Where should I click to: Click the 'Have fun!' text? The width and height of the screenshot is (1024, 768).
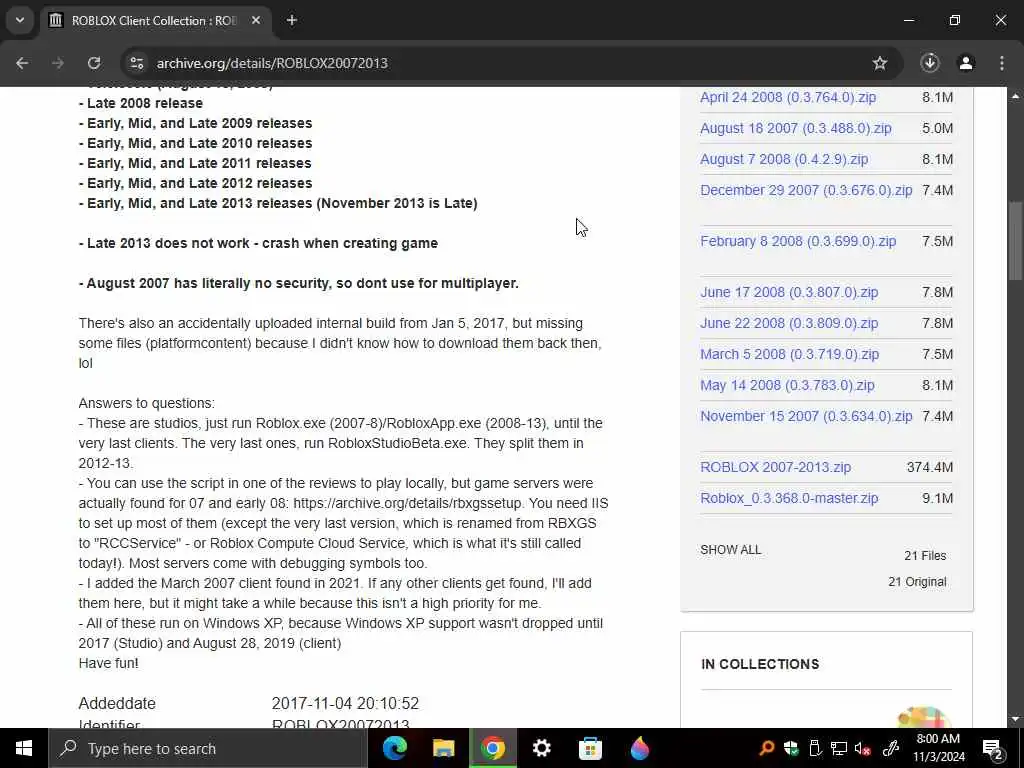pyautogui.click(x=108, y=663)
